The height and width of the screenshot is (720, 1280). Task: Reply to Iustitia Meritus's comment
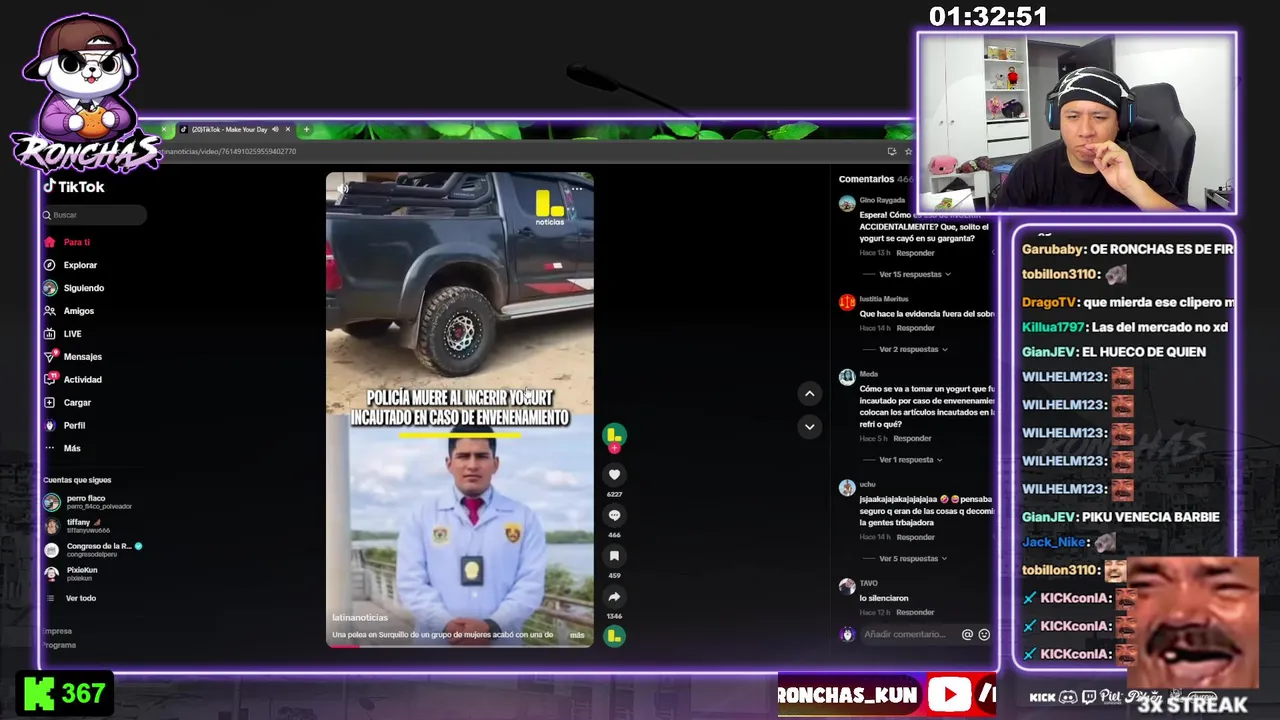pyautogui.click(x=915, y=328)
